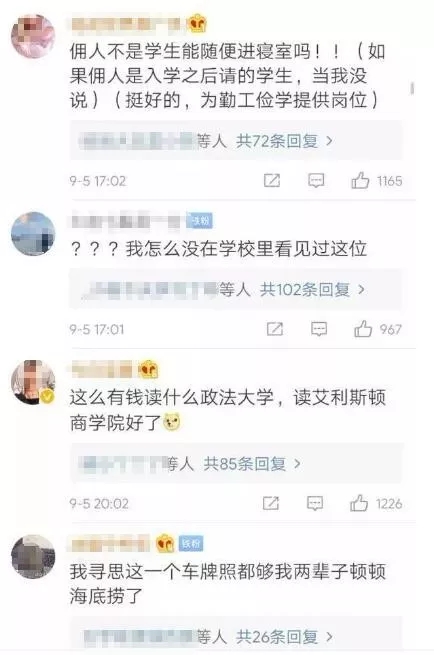Expand the 共102条回复 replies
The image size is (434, 655).
[312, 289]
